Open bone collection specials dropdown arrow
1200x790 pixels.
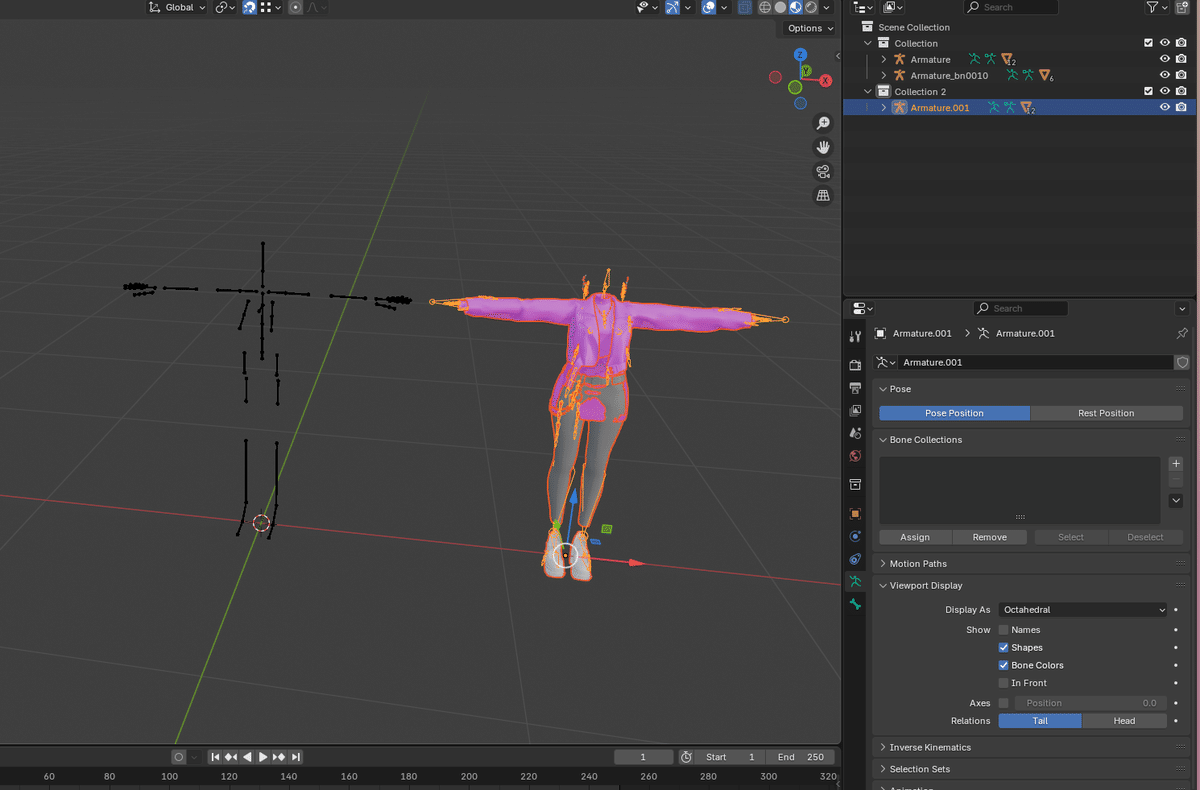click(x=1176, y=500)
